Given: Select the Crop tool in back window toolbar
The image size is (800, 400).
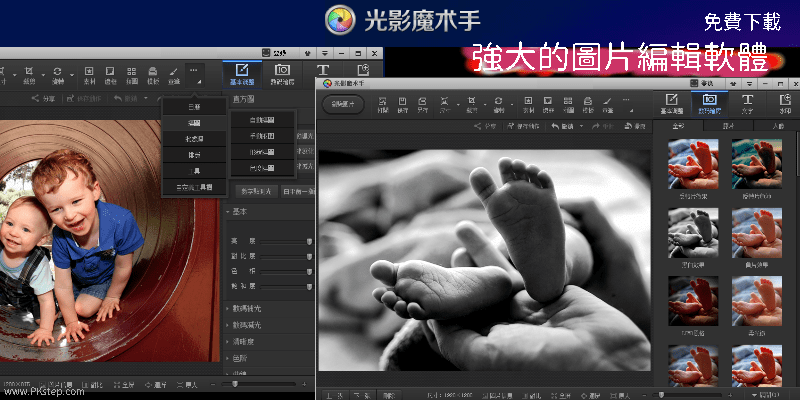Looking at the screenshot, I should click(30, 74).
